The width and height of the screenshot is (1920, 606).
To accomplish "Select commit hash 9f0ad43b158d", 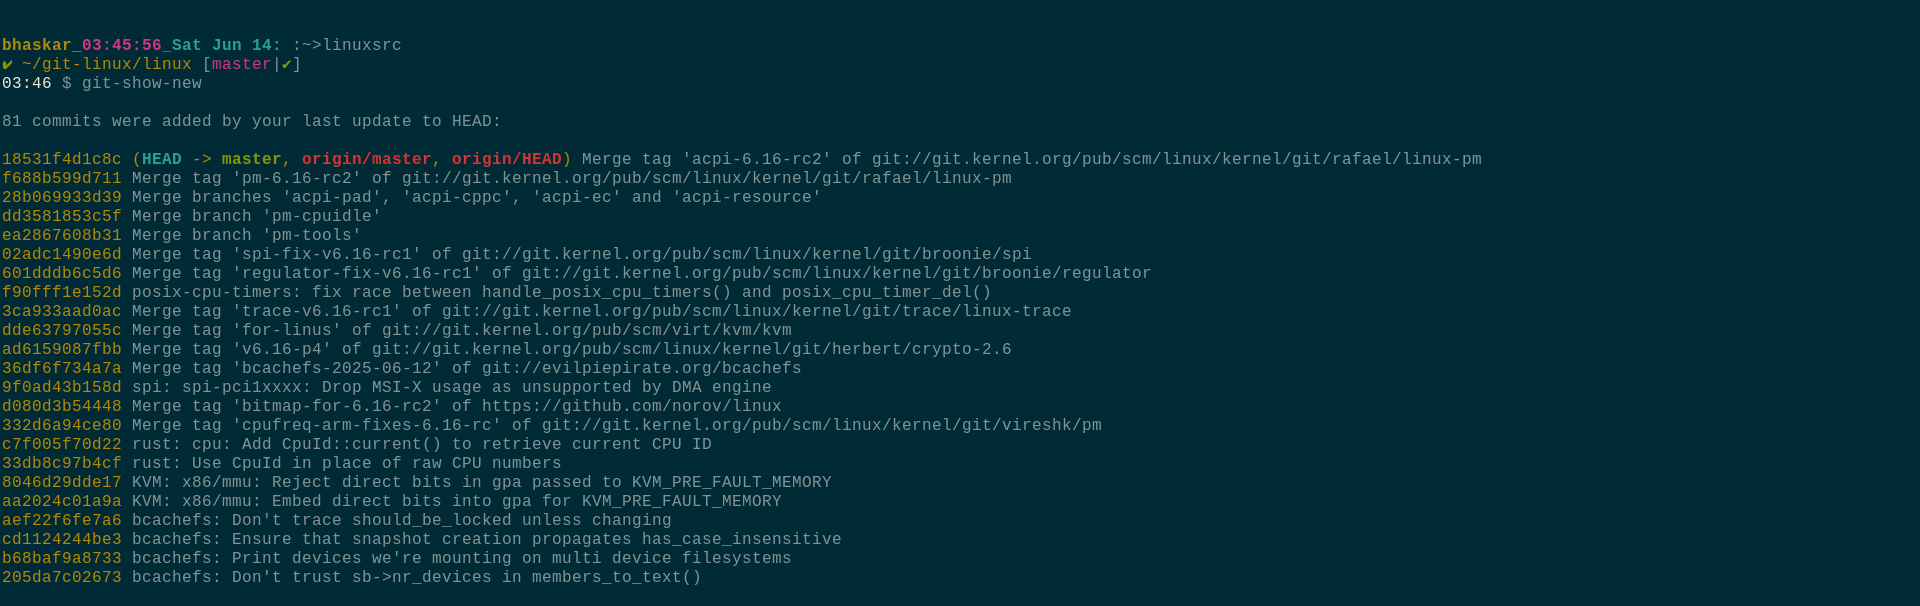I will pyautogui.click(x=62, y=387).
